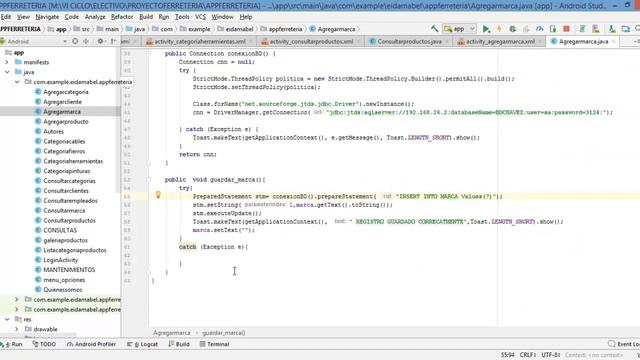Select Agregarproducto class in project tree
Image resolution: width=640 pixels, height=360 pixels.
[66, 122]
